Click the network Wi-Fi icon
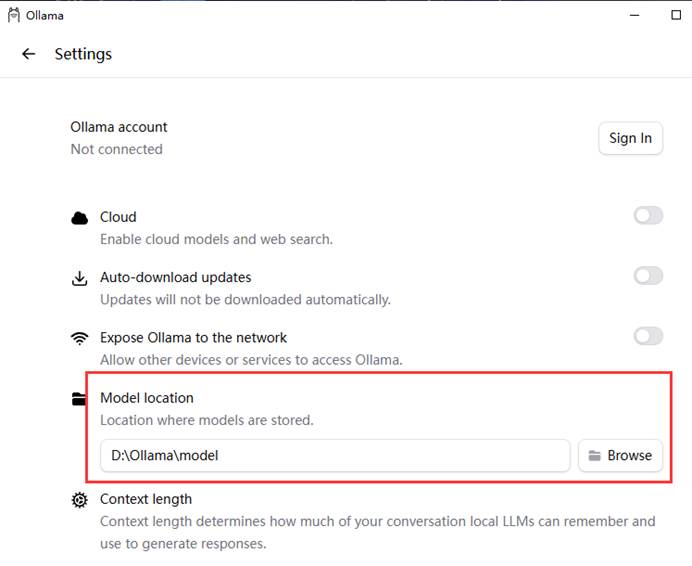This screenshot has width=692, height=566. (79, 339)
